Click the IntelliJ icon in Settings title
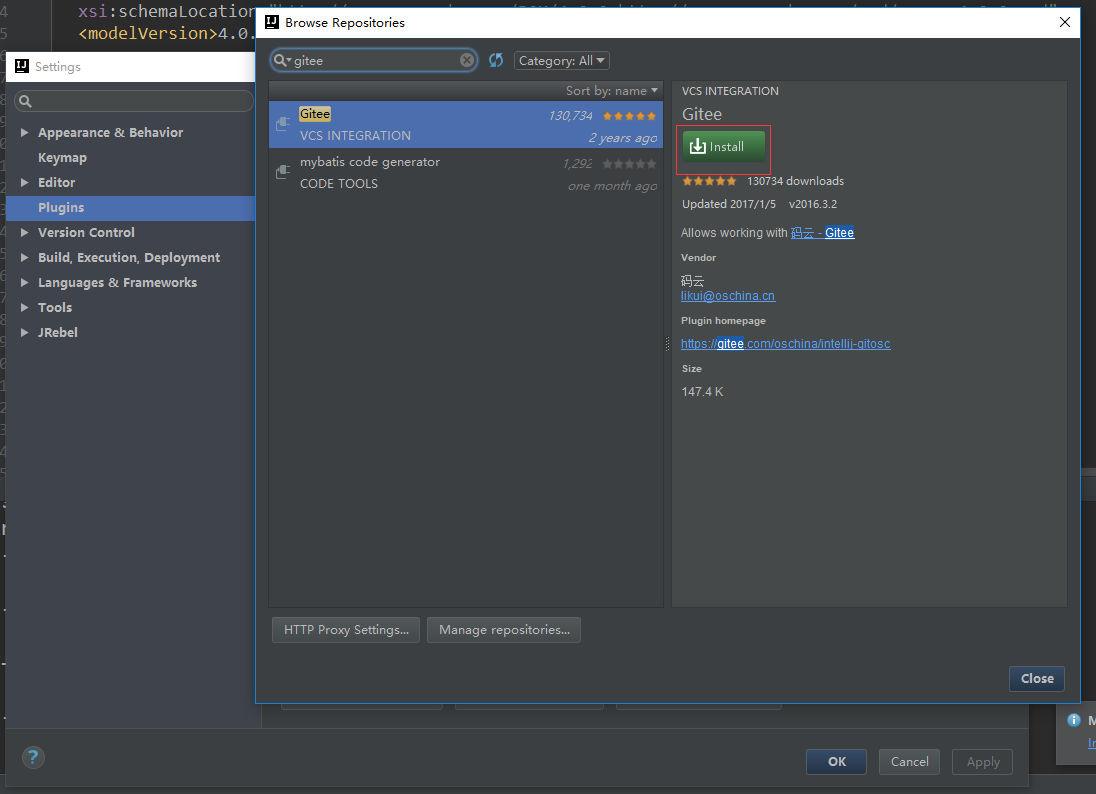This screenshot has width=1096, height=794. pos(22,66)
